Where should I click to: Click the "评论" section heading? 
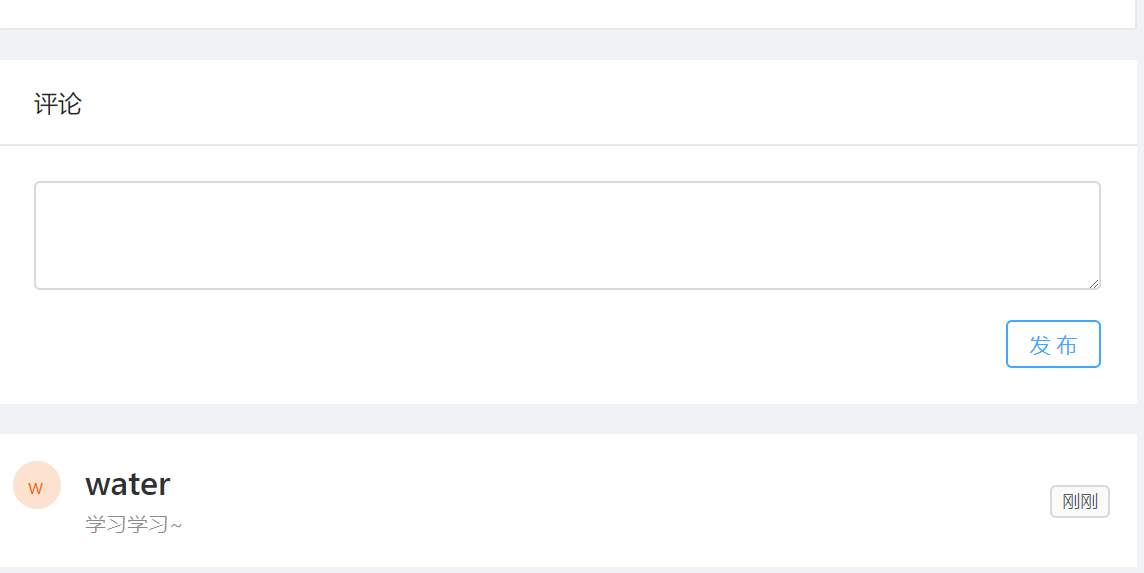point(58,104)
